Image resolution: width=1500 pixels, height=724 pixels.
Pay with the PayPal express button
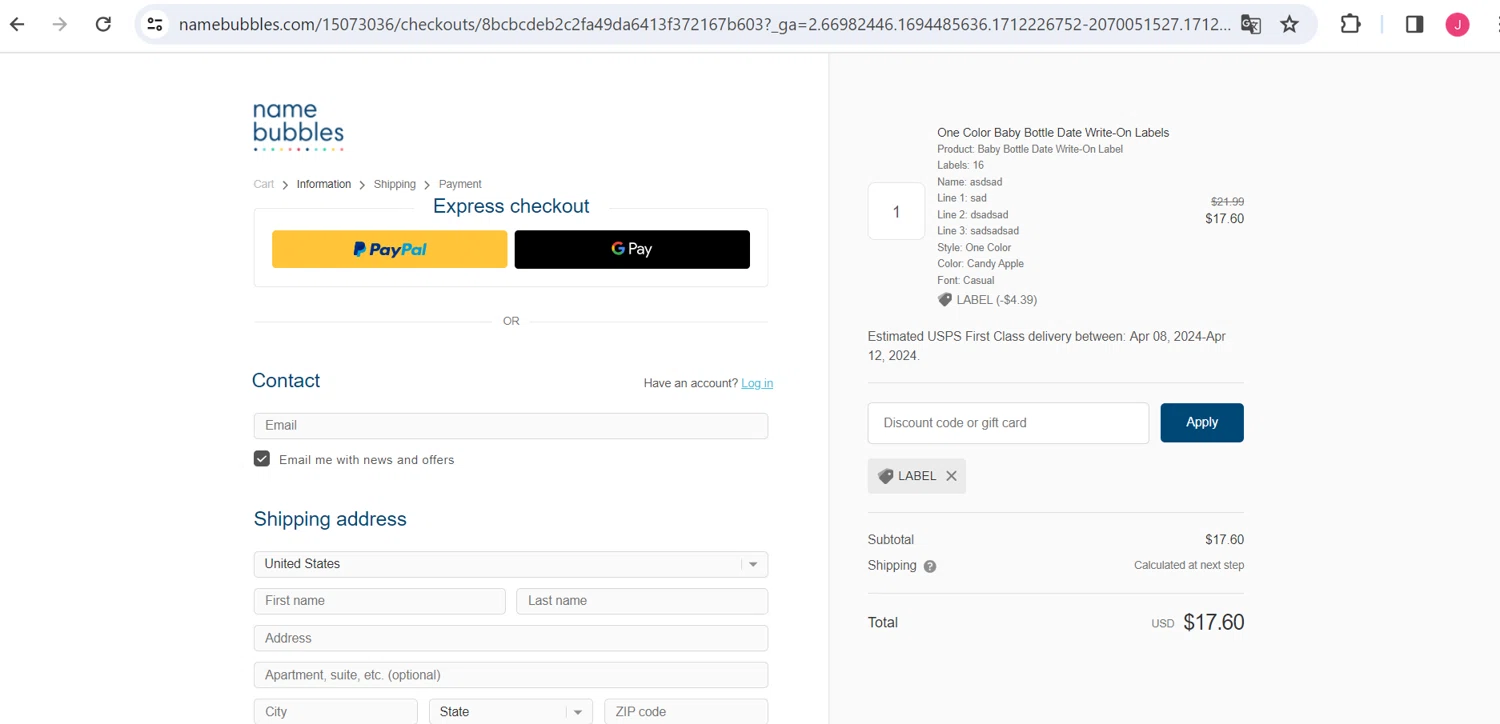[x=389, y=249]
